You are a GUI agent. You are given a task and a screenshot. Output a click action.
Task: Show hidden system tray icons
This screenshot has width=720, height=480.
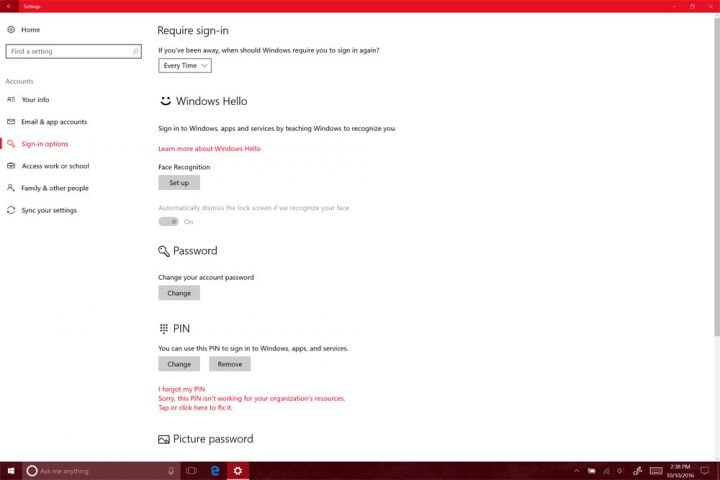click(x=577, y=471)
